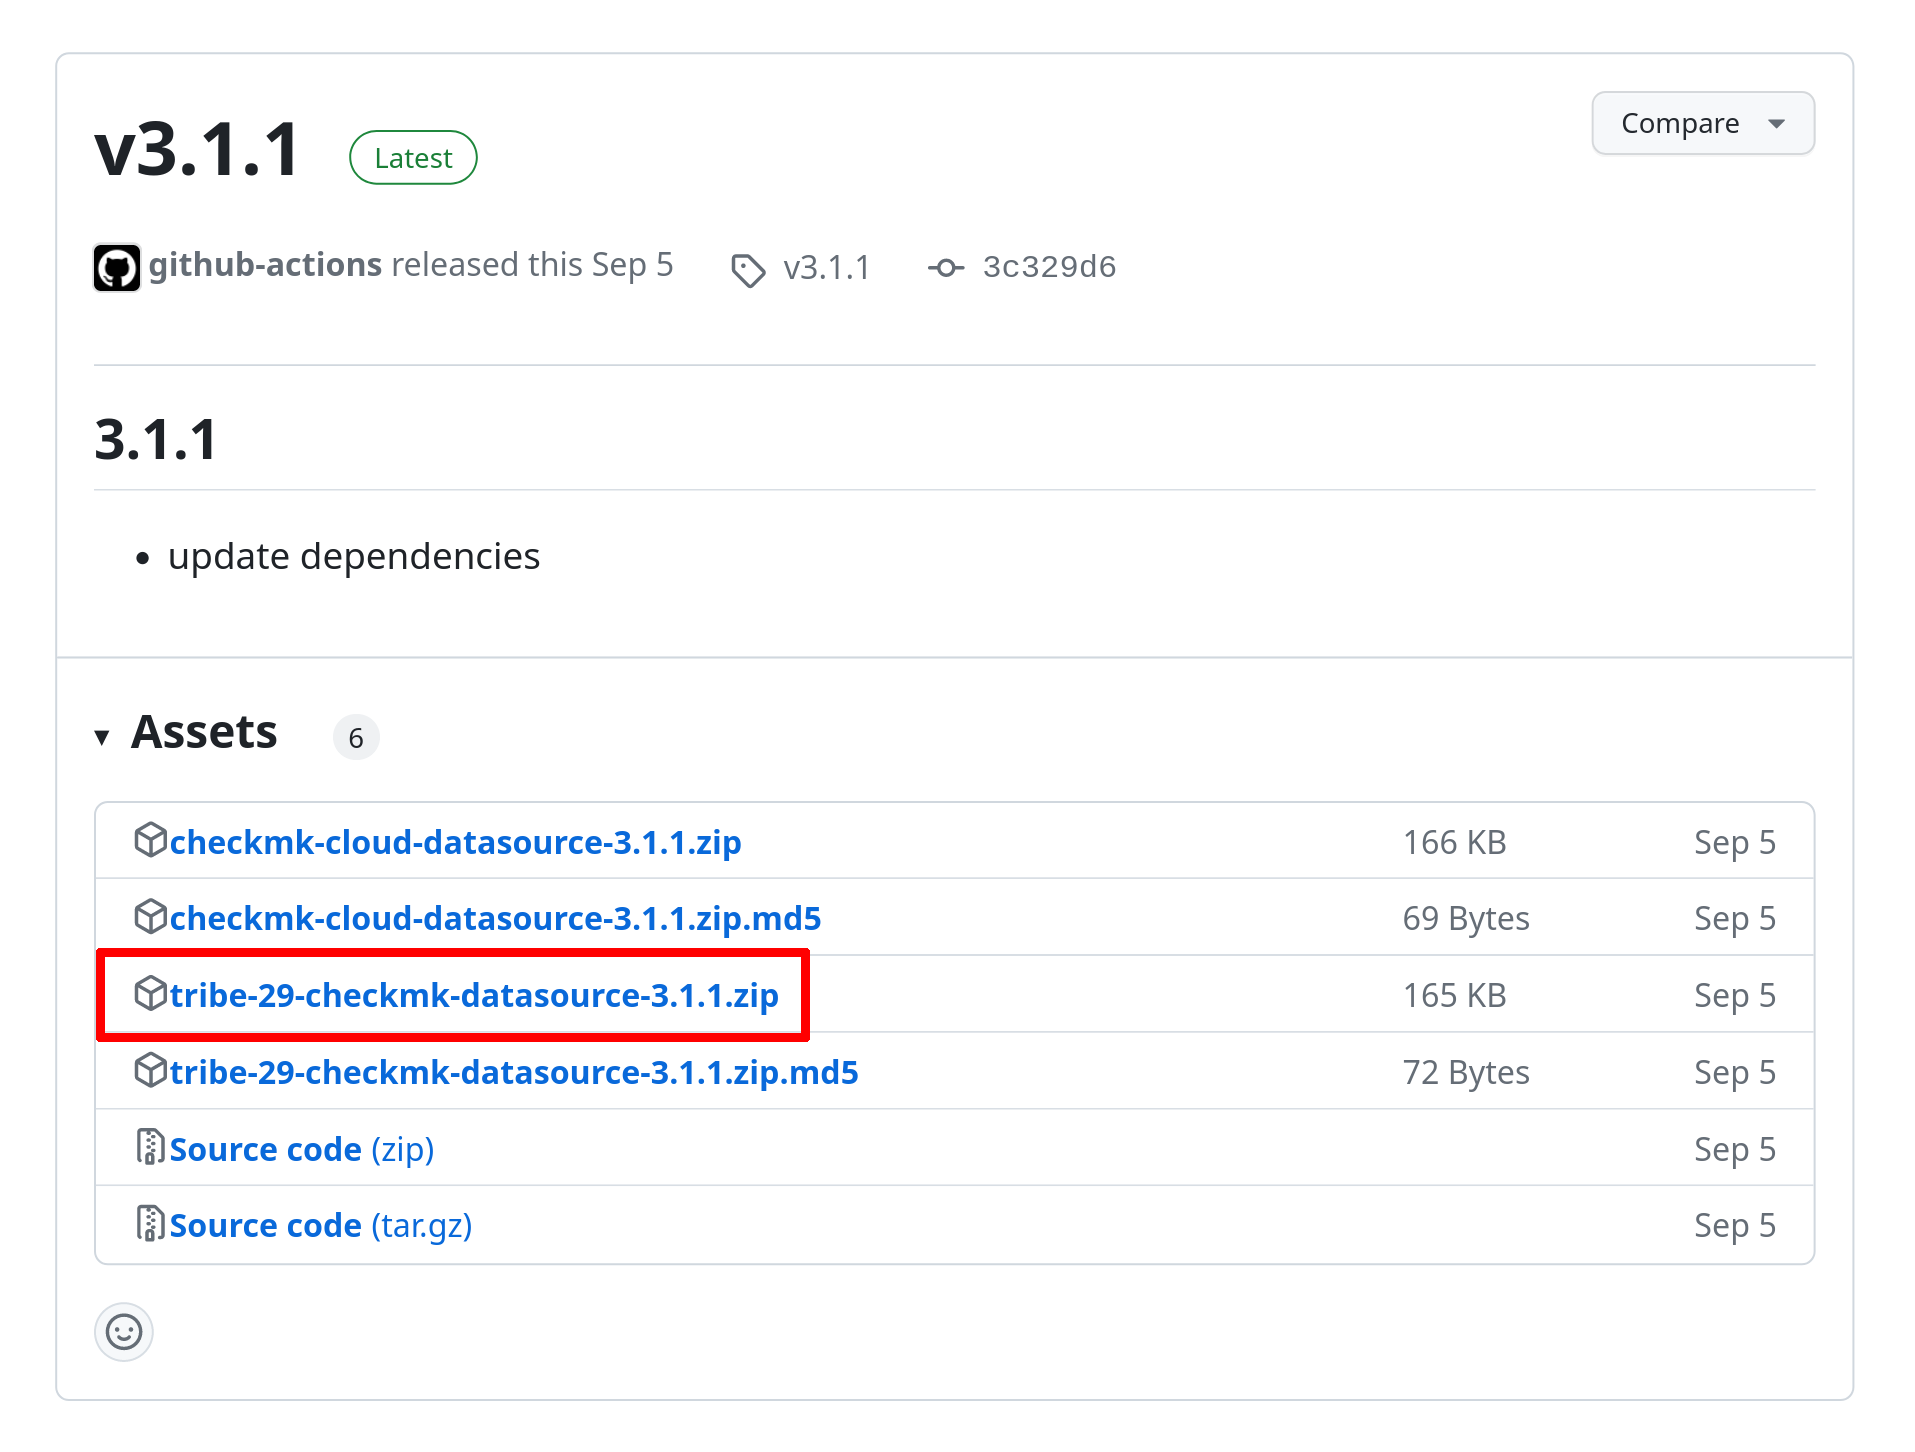Click package icon for checkmk-cloud-datasource-3.1.1.zip
This screenshot has width=1915, height=1452.
[x=150, y=840]
